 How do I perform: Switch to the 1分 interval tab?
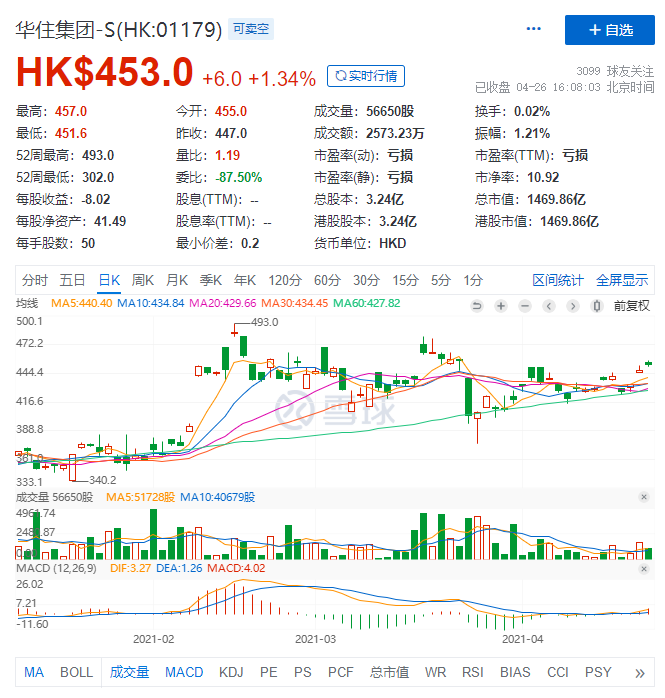pyautogui.click(x=473, y=280)
